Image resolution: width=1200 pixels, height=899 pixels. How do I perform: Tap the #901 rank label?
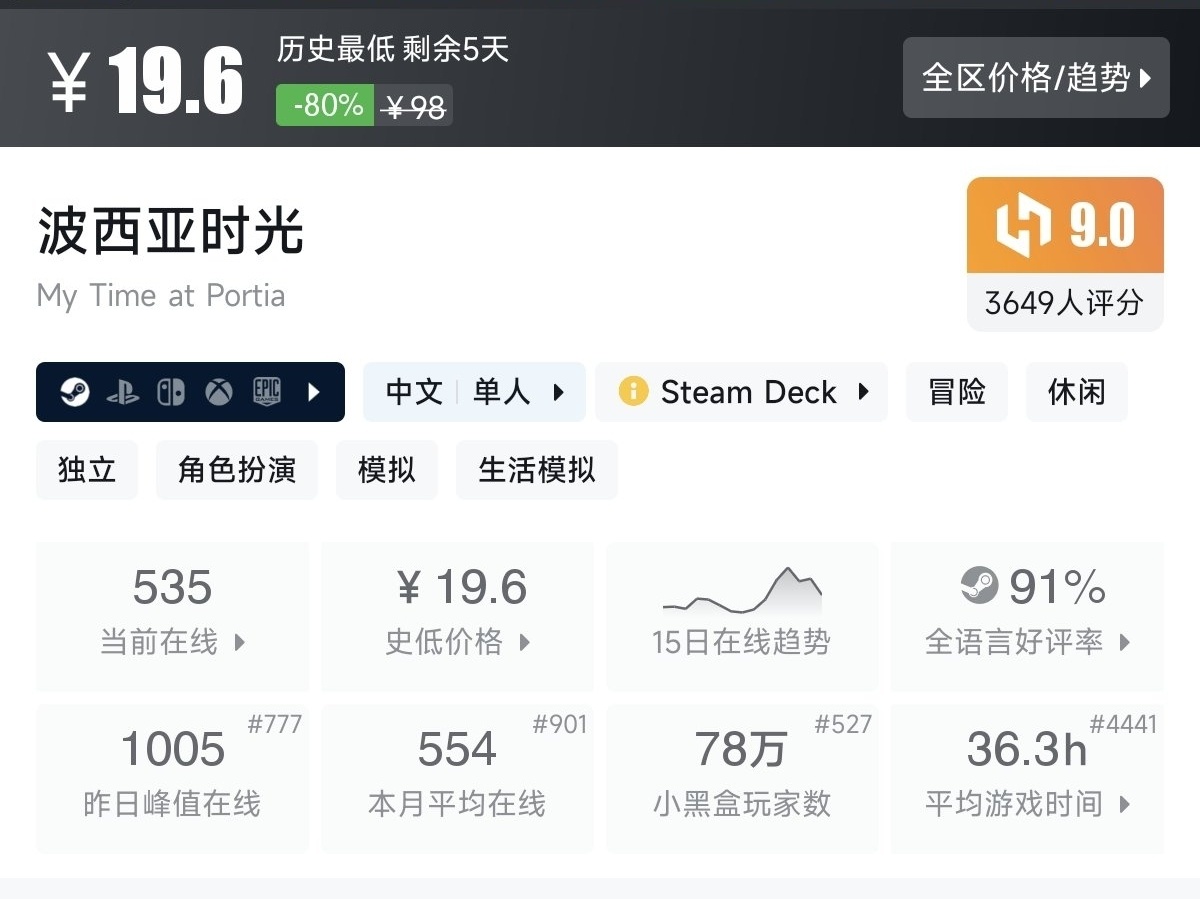pos(560,724)
